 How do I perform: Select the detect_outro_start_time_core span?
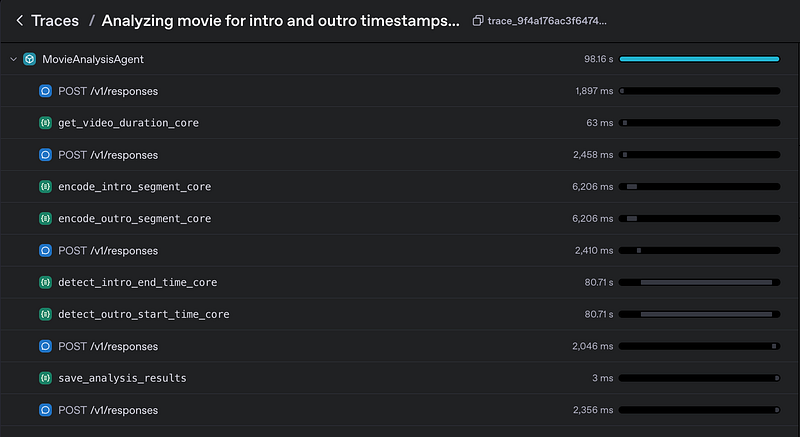143,314
